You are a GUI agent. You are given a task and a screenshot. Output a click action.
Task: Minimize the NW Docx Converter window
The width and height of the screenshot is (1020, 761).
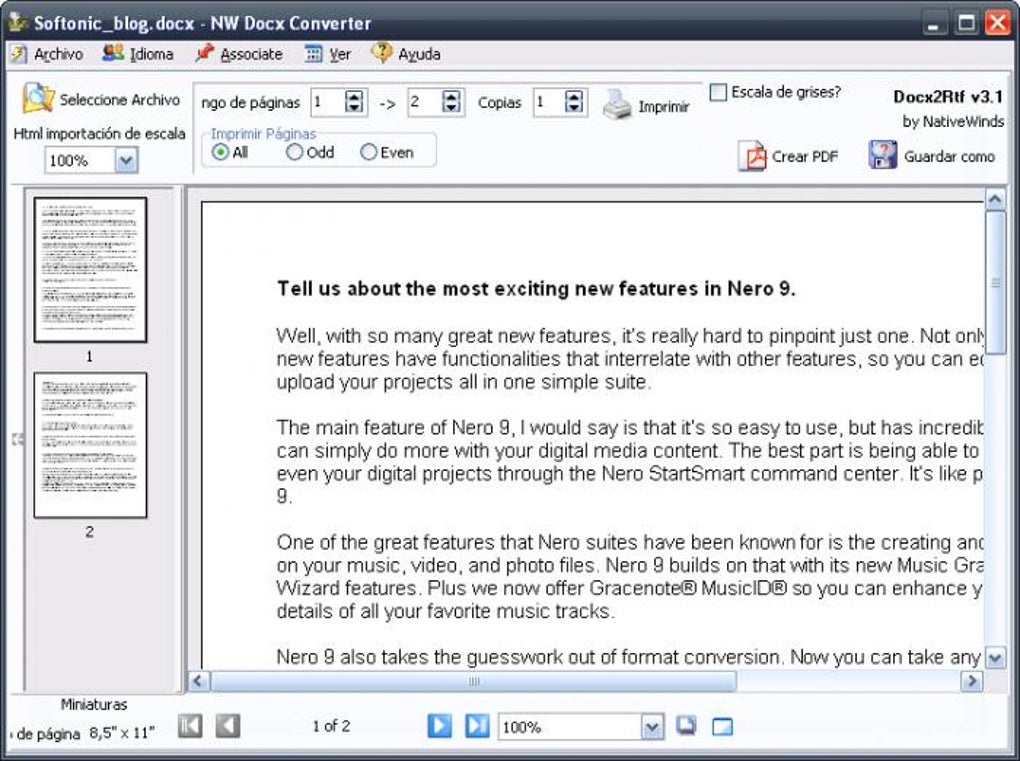pyautogui.click(x=934, y=24)
